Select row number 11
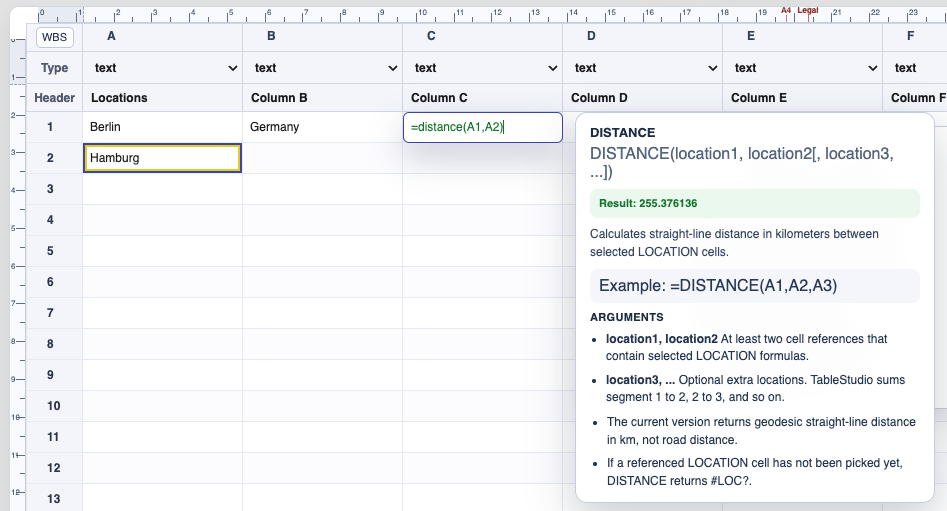Viewport: 947px width, 511px height. pos(53,437)
